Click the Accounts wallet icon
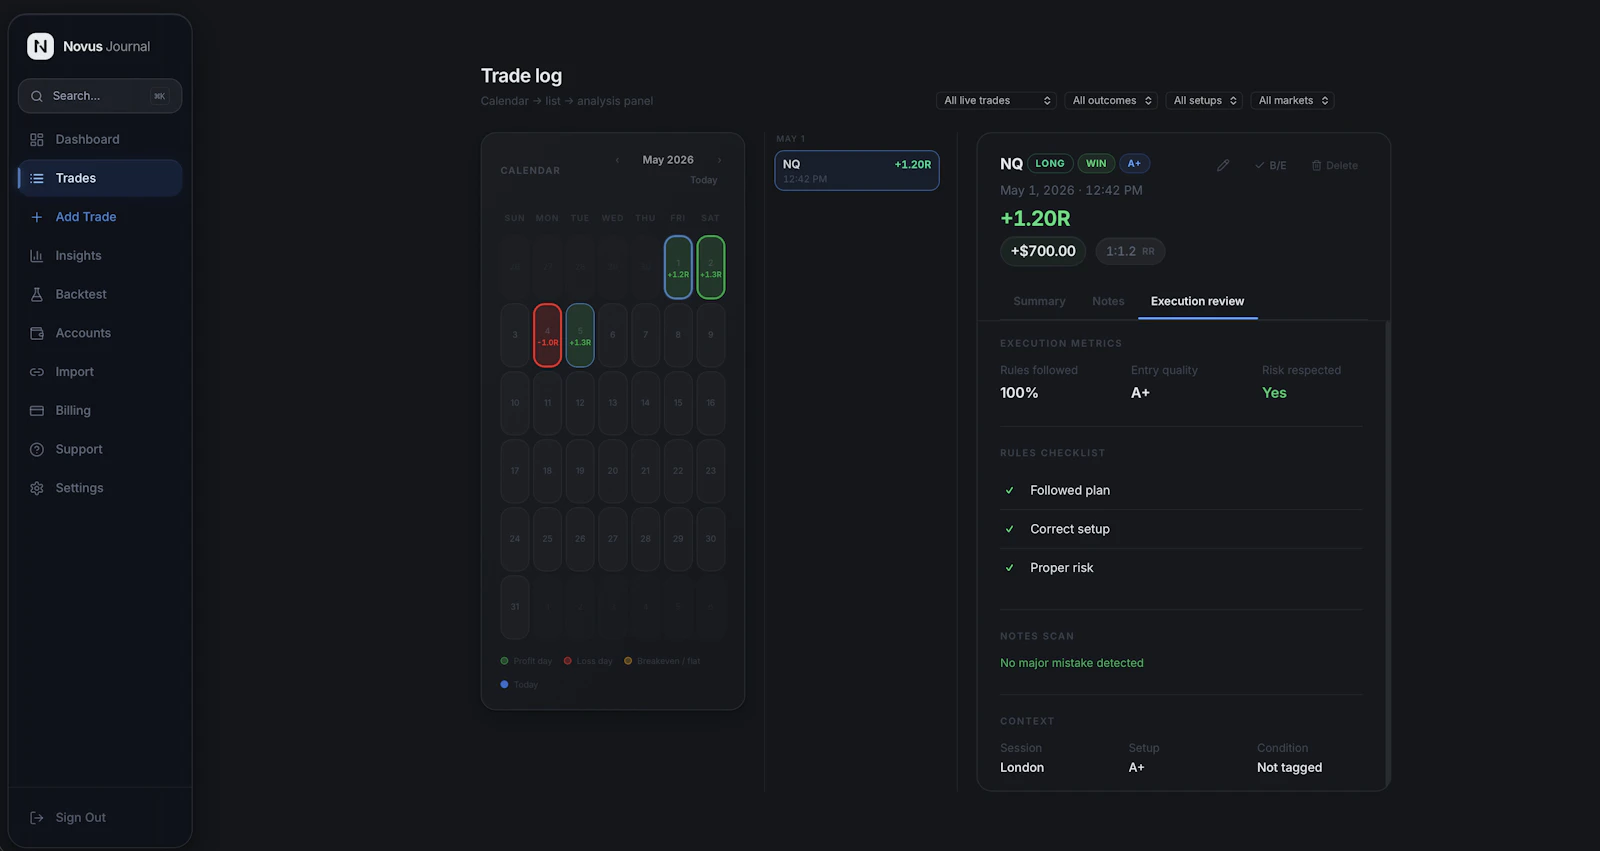1600x851 pixels. click(37, 333)
